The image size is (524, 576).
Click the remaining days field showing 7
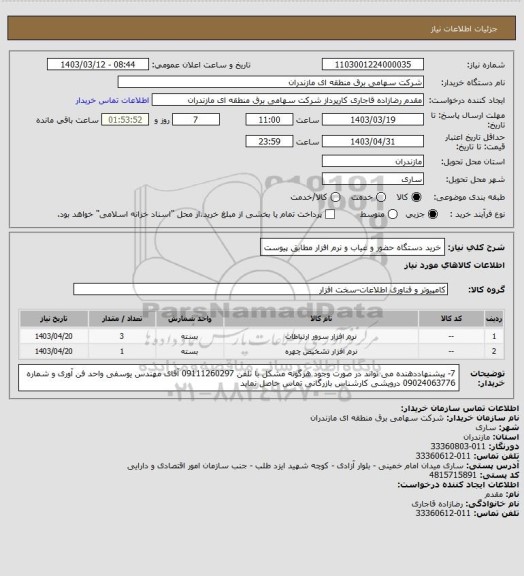tap(196, 120)
